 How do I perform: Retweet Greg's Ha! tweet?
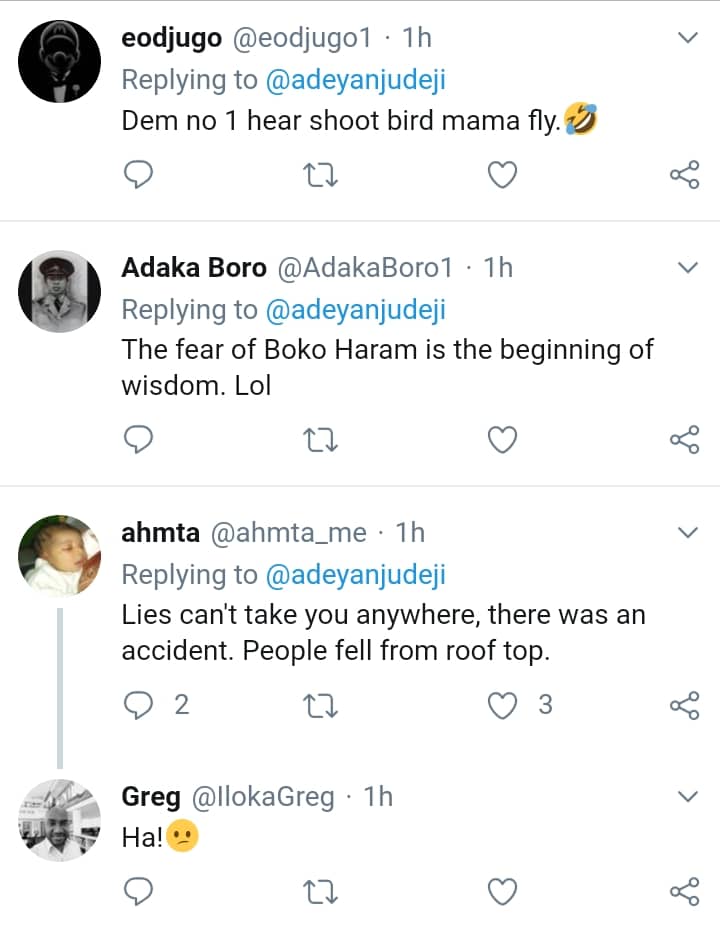[x=320, y=889]
